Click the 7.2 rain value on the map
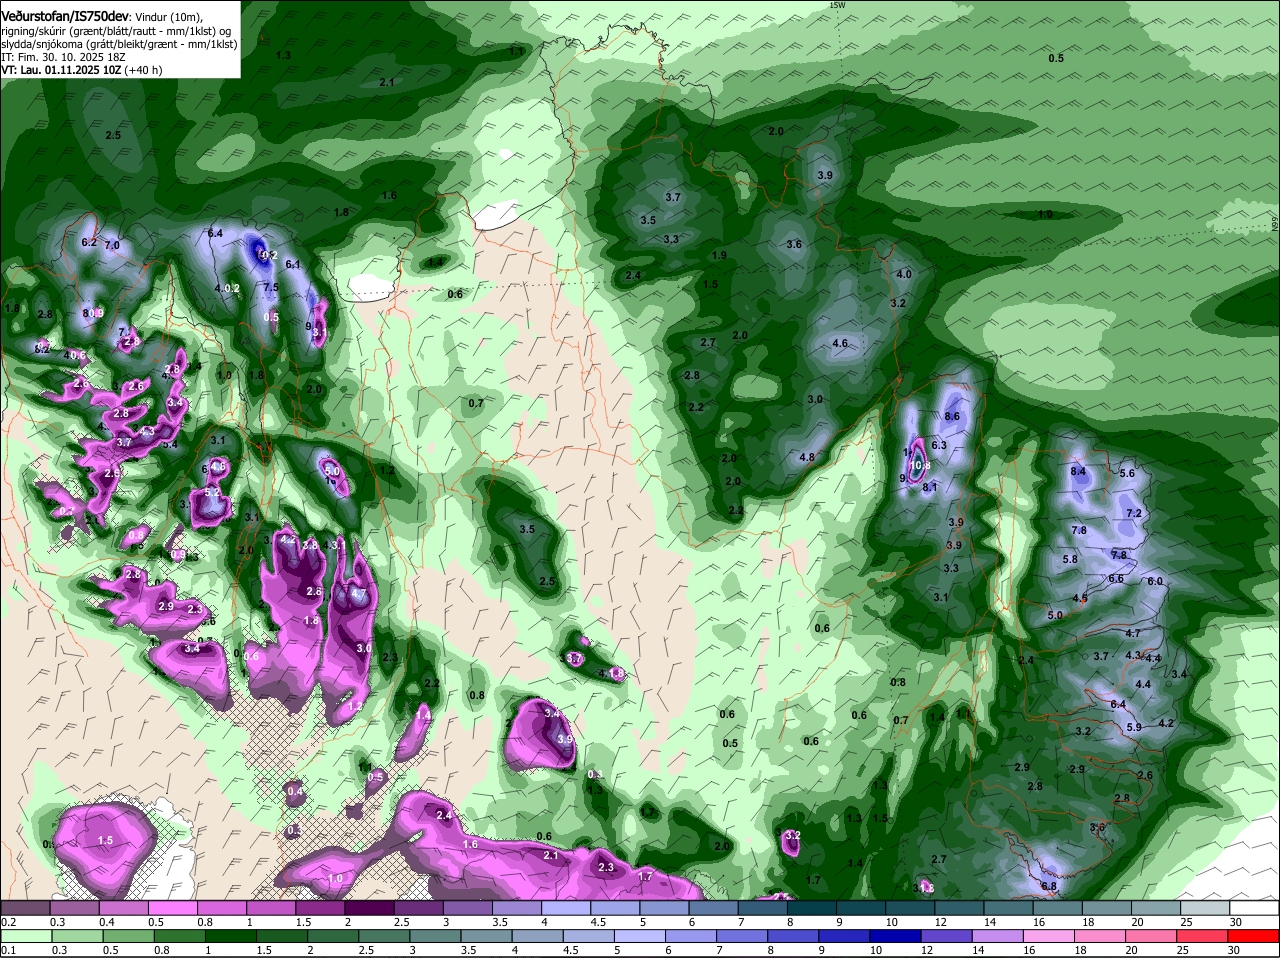Image resolution: width=1280 pixels, height=958 pixels. pyautogui.click(x=1134, y=513)
